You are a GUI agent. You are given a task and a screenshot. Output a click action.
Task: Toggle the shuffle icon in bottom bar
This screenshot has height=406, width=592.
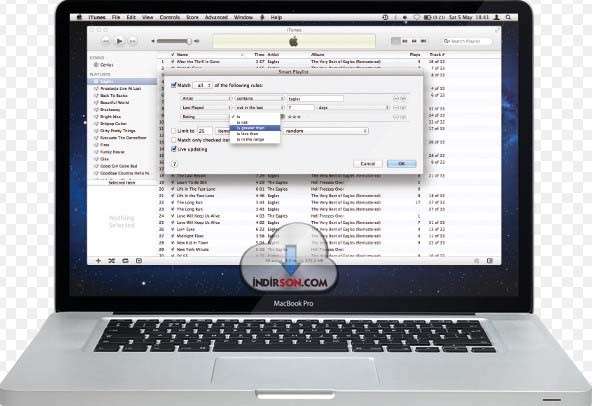(x=112, y=261)
